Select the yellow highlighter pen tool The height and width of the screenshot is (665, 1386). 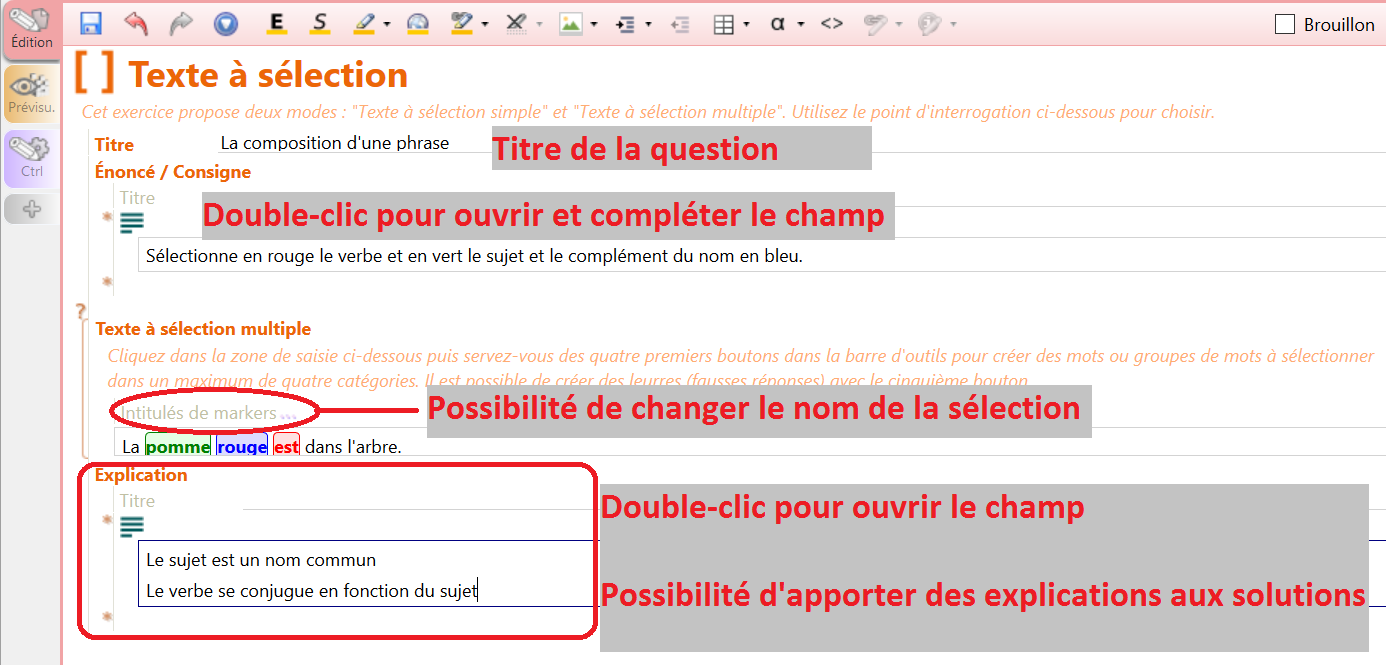click(x=365, y=24)
